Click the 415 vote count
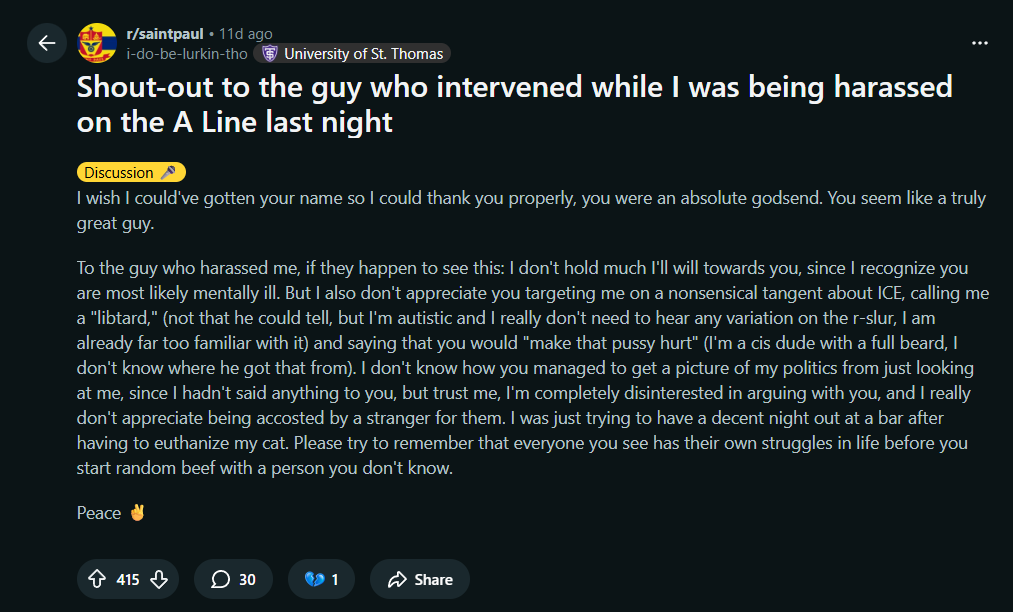1013x612 pixels. (x=128, y=579)
